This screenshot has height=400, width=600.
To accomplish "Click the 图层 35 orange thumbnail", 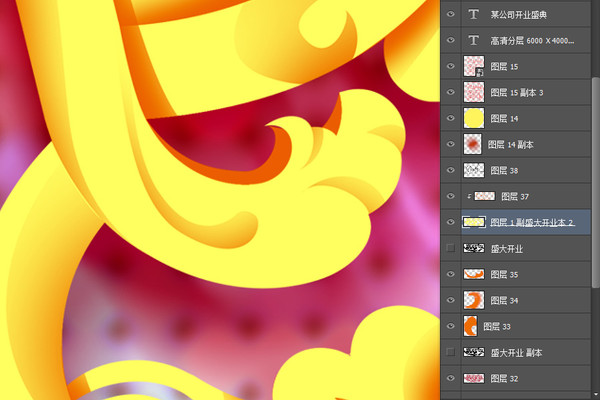I will pyautogui.click(x=474, y=274).
